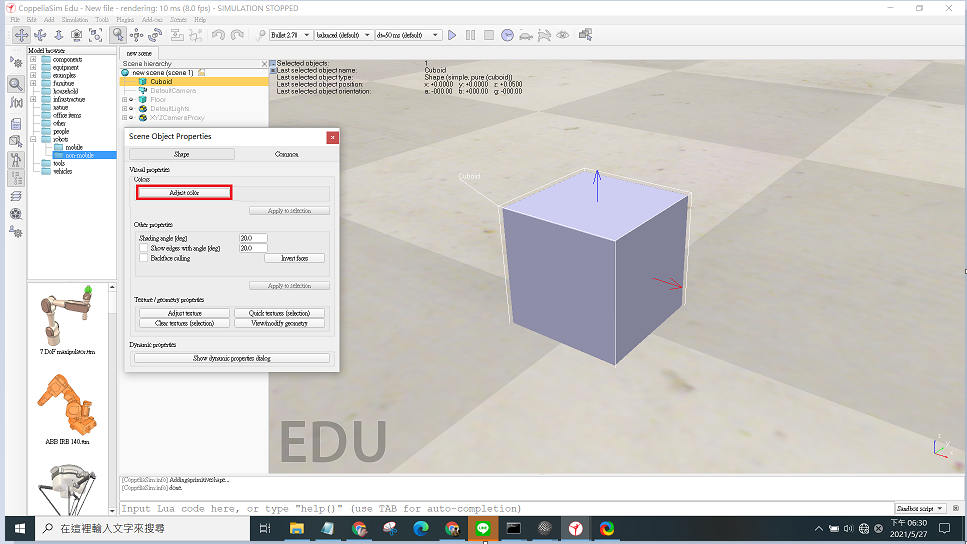Image resolution: width=967 pixels, height=544 pixels.
Task: Open the page selector icon
Action: pos(585,35)
